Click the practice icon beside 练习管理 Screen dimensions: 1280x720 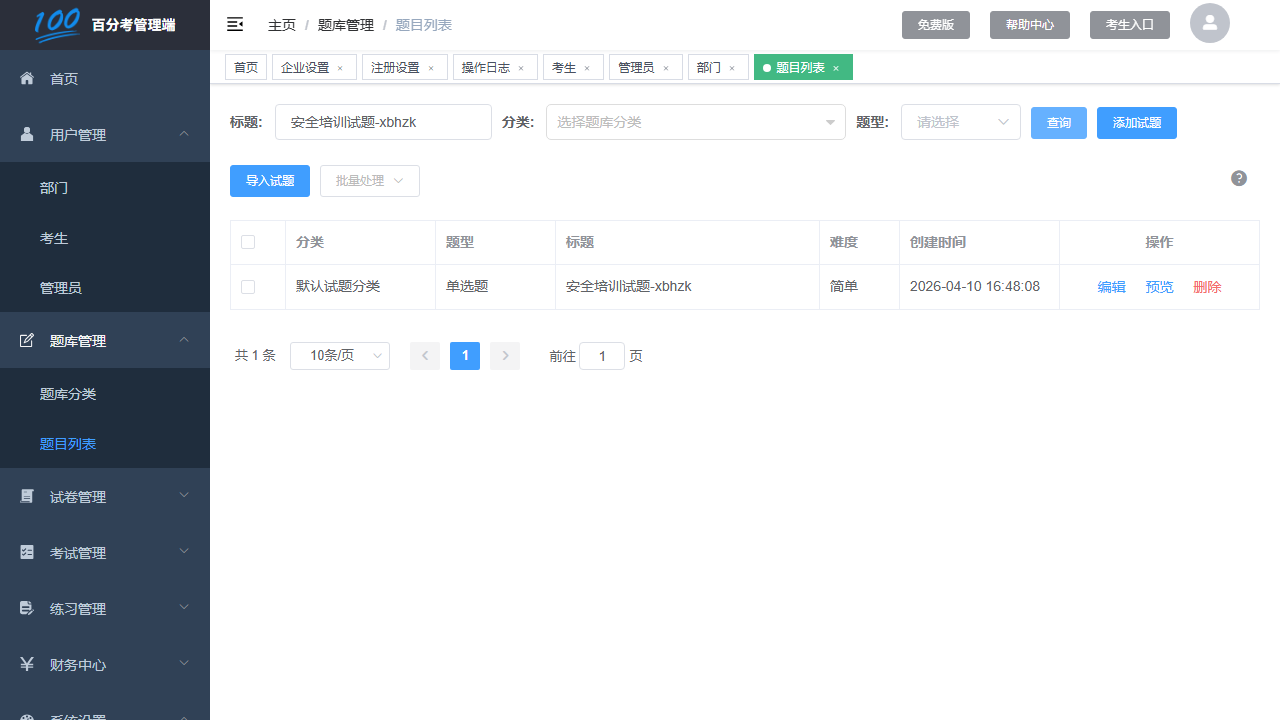[27, 608]
